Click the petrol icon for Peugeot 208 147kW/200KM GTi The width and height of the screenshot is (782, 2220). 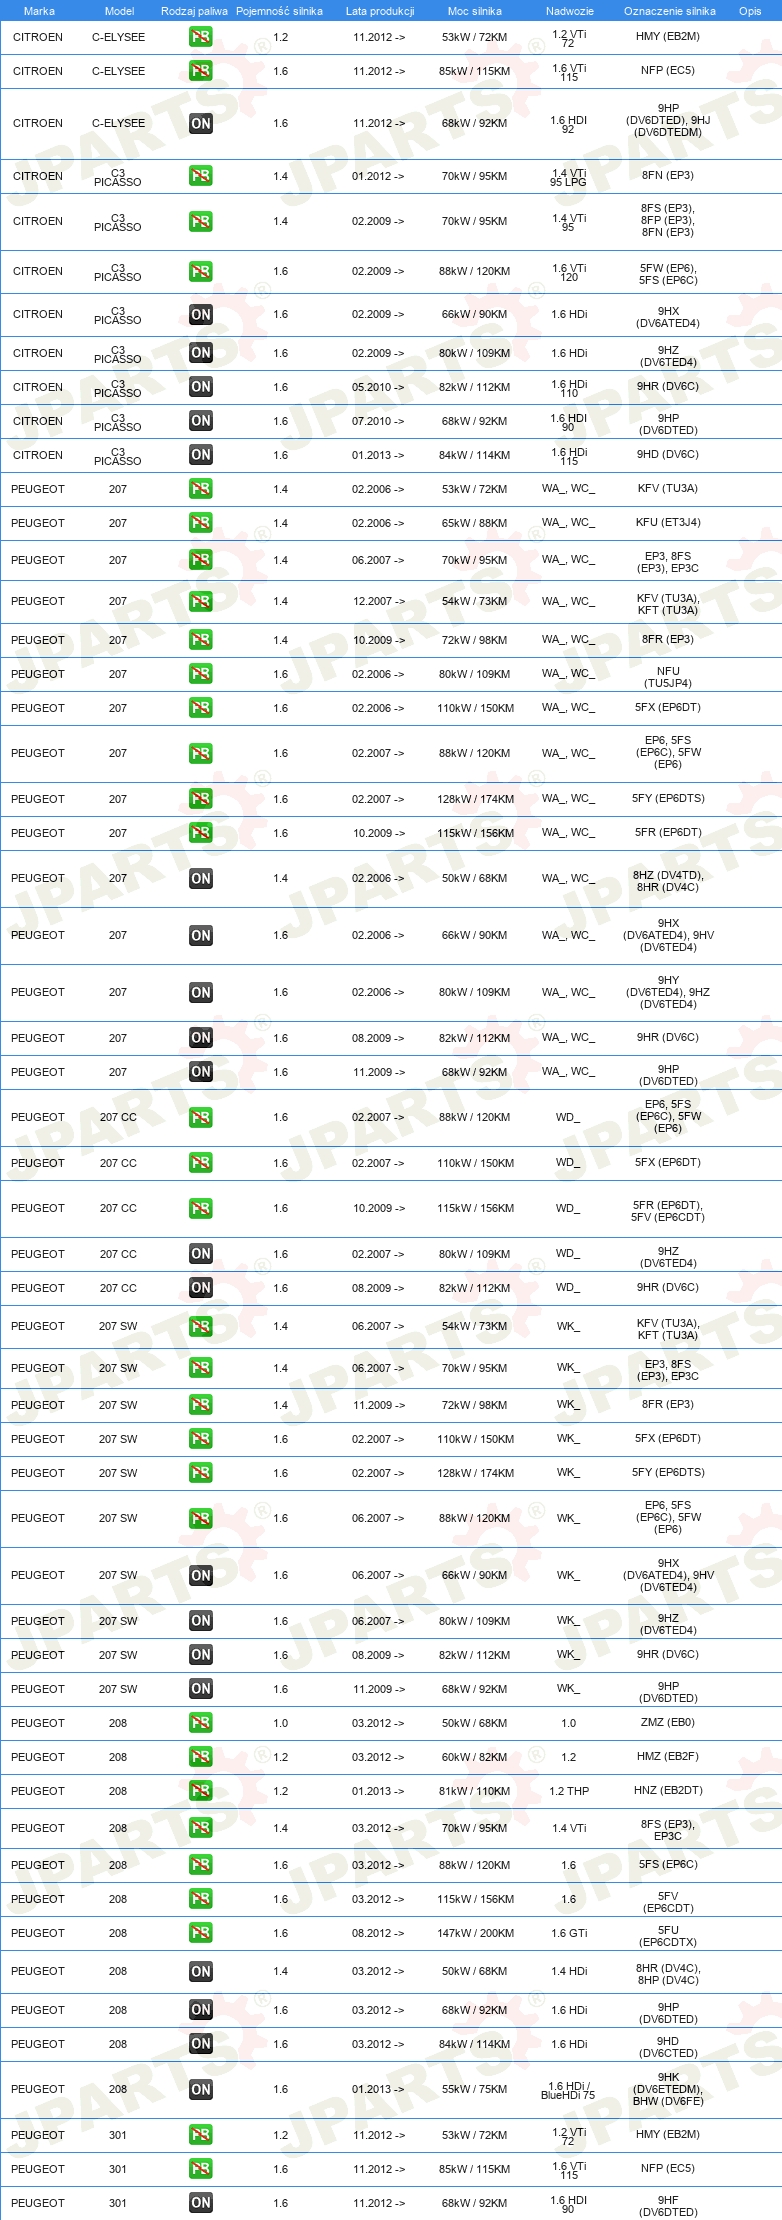201,1933
